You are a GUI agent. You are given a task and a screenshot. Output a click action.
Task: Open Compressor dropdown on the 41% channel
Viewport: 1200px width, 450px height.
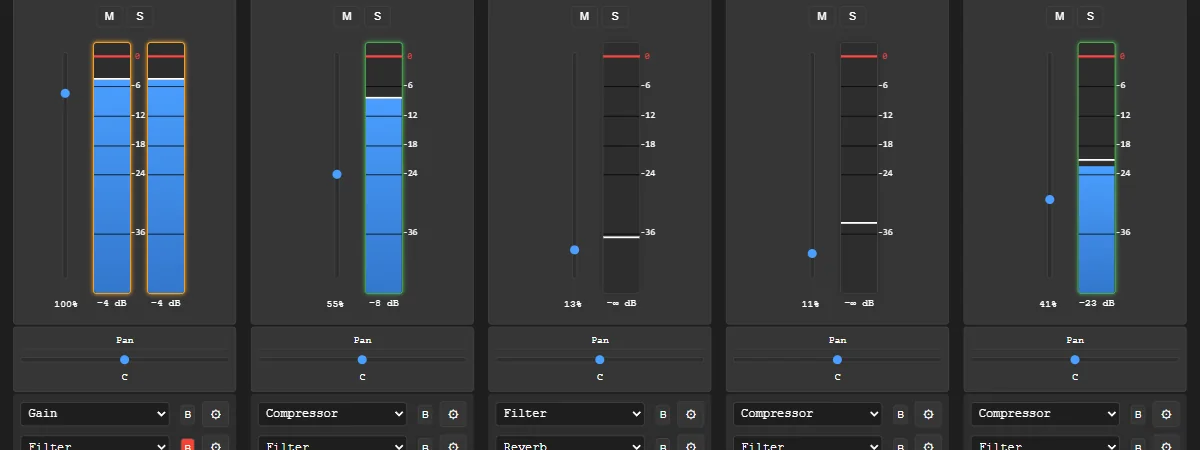click(x=1046, y=414)
